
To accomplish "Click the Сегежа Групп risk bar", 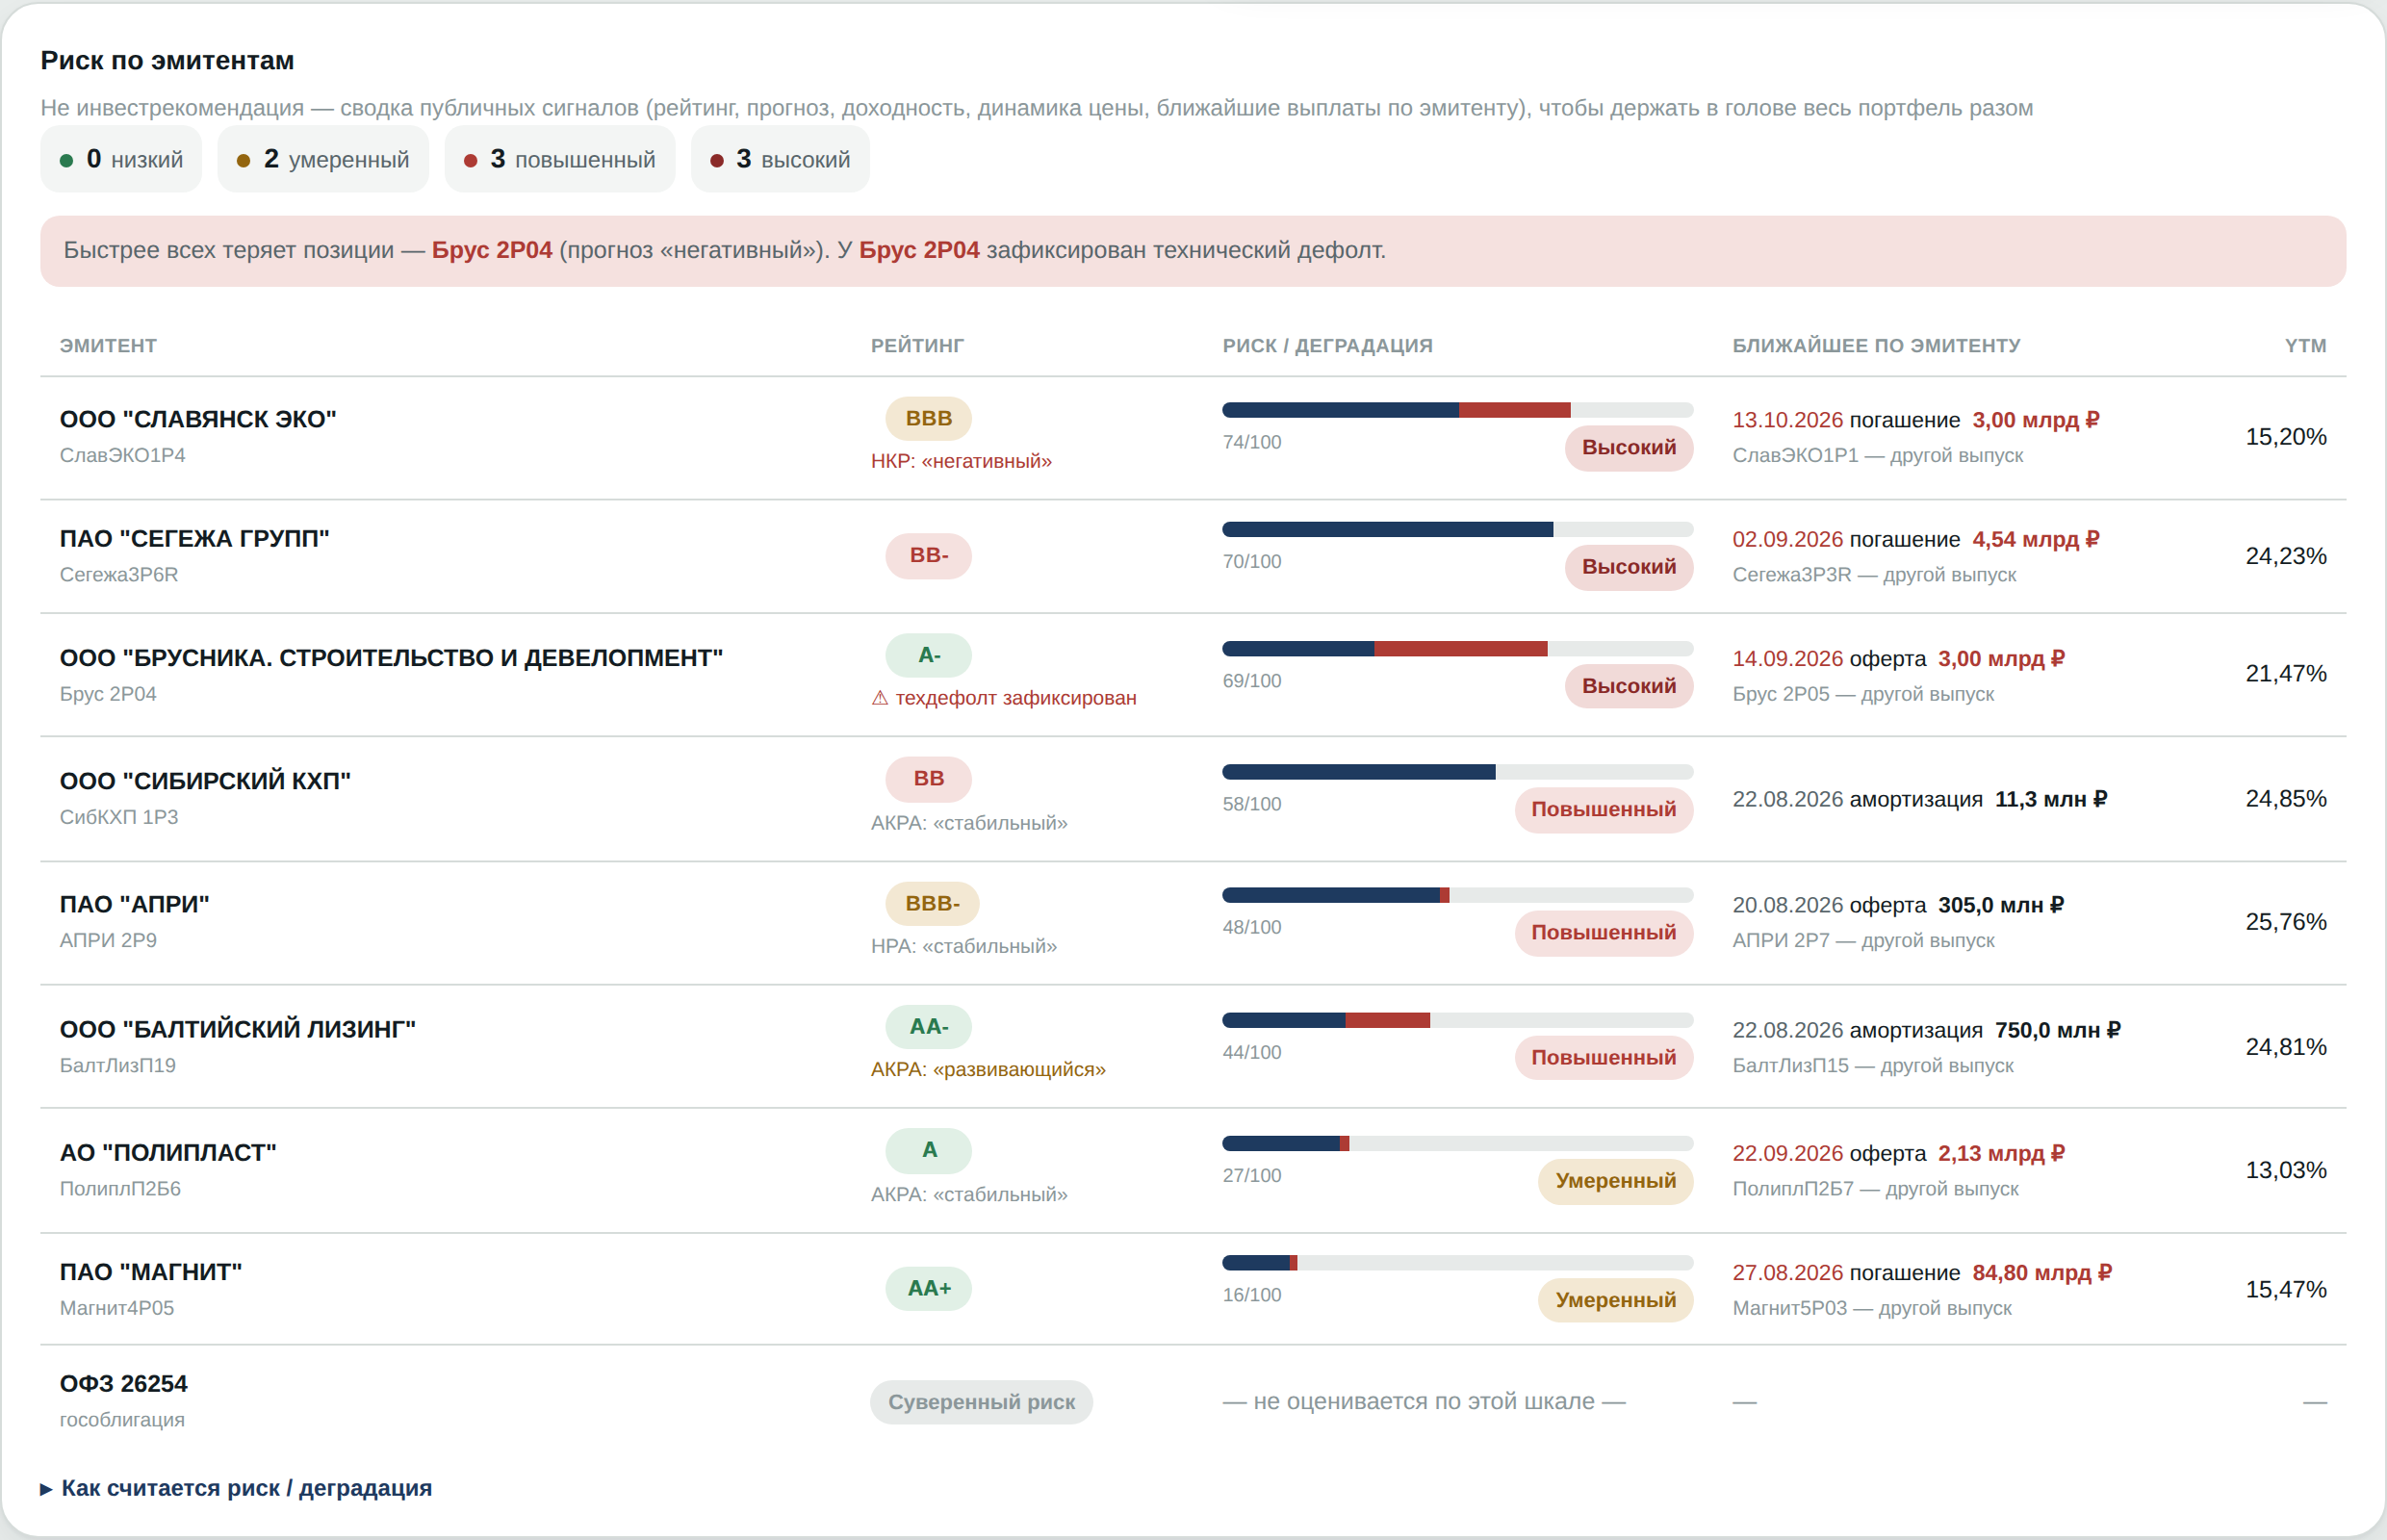I will [x=1457, y=529].
